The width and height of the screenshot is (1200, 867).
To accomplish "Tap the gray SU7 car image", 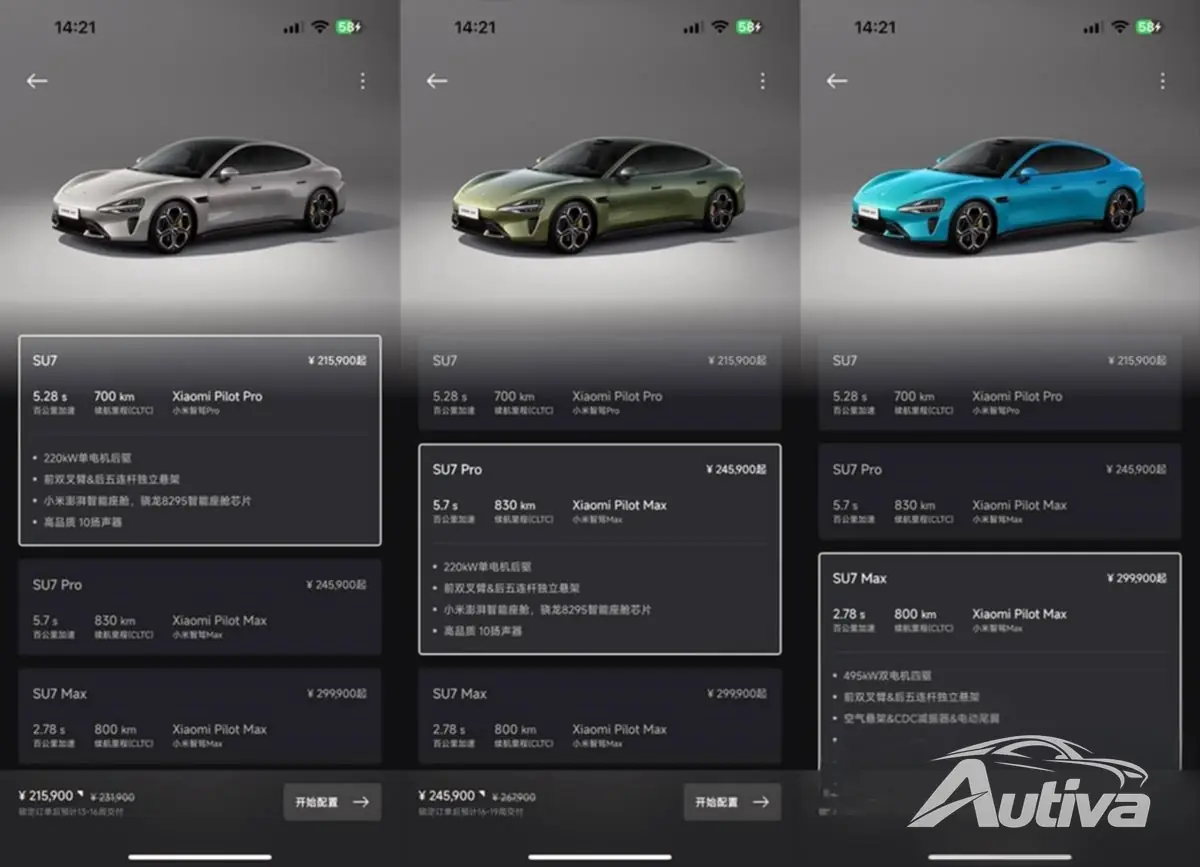I will [x=198, y=196].
